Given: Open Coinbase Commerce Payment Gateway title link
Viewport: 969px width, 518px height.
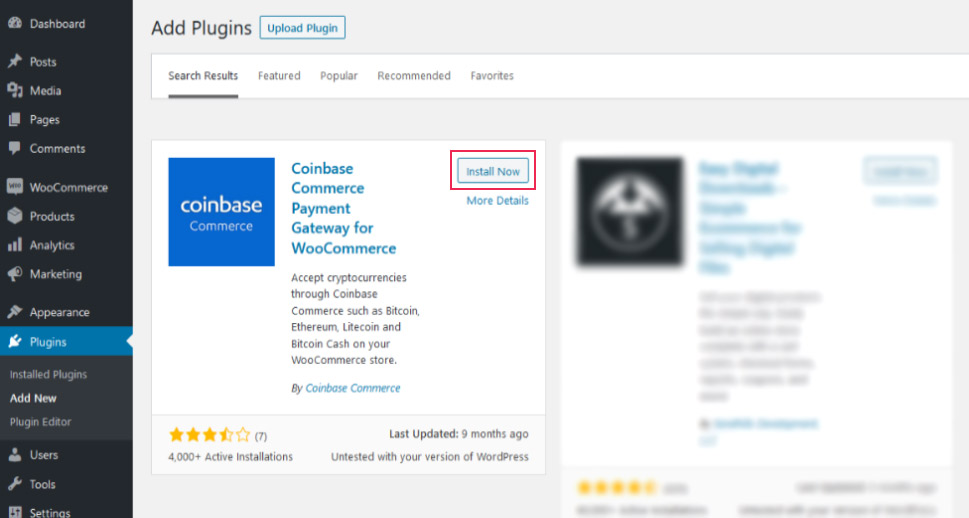Looking at the screenshot, I should 344,208.
